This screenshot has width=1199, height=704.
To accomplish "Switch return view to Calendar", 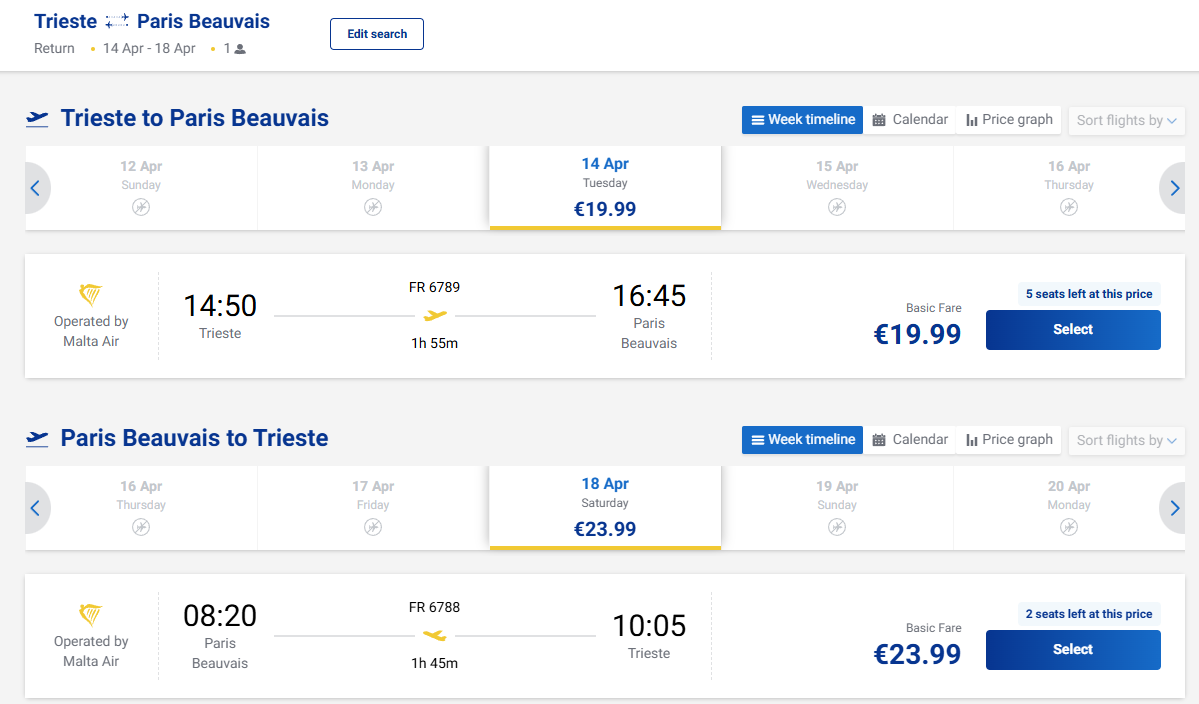I will click(x=910, y=440).
